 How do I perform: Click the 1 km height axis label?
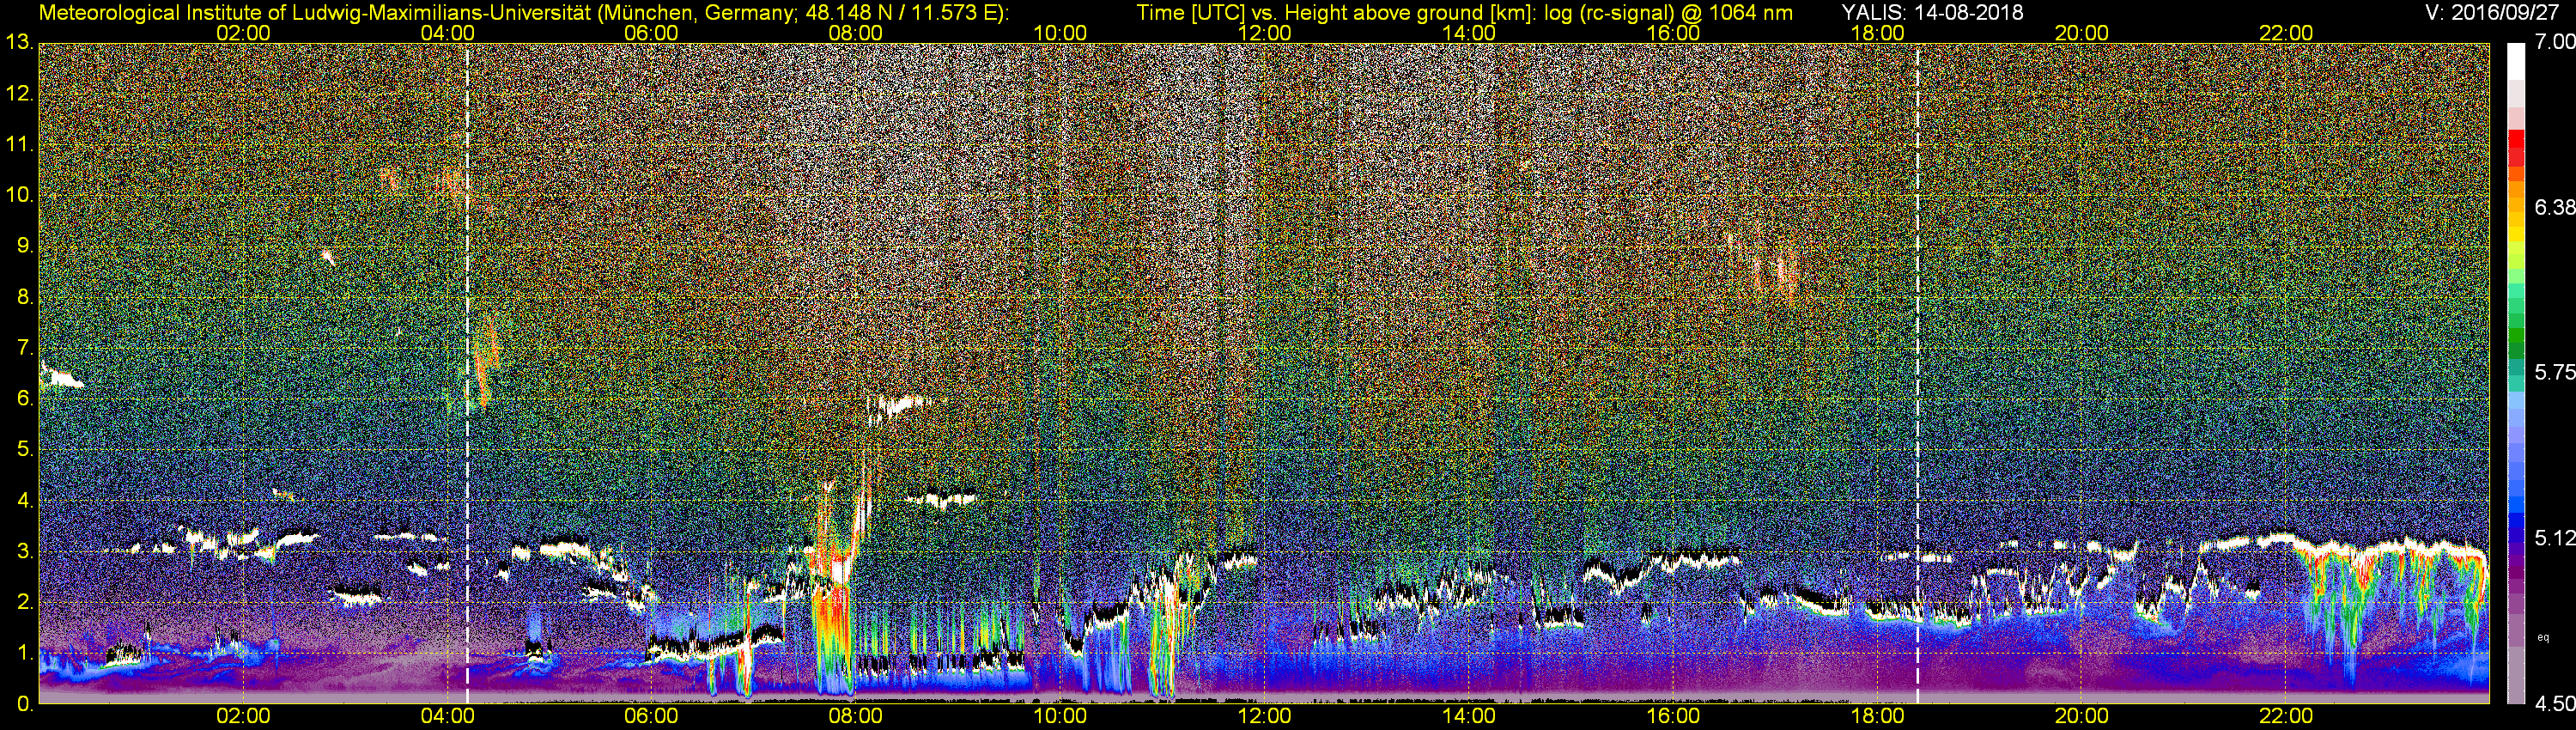click(24, 654)
